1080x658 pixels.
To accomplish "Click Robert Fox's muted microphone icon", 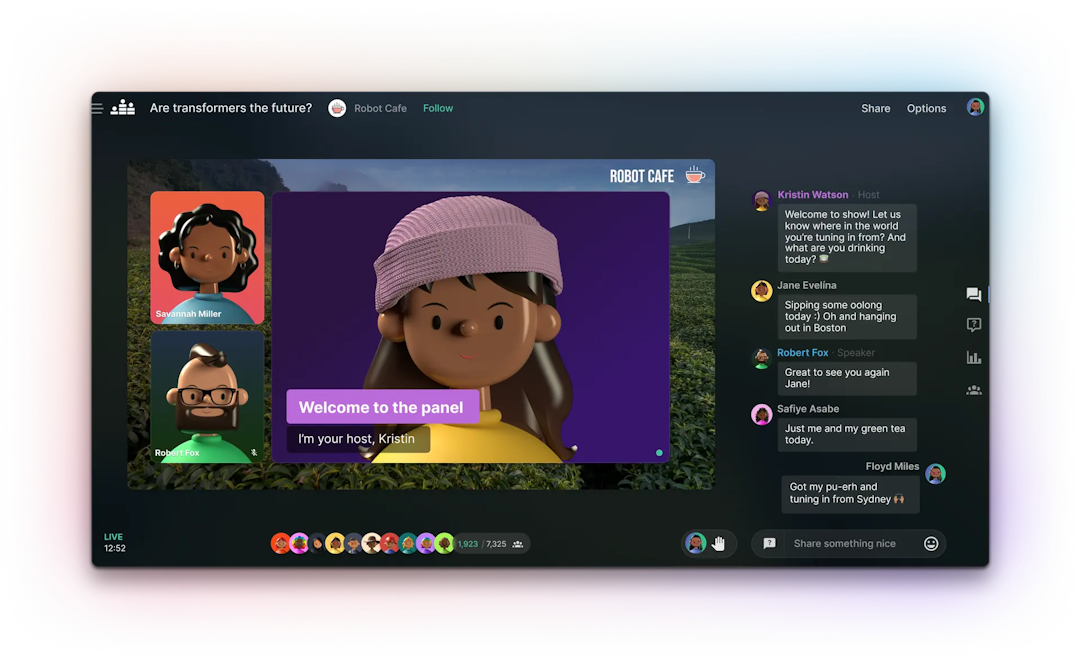I will click(x=253, y=453).
